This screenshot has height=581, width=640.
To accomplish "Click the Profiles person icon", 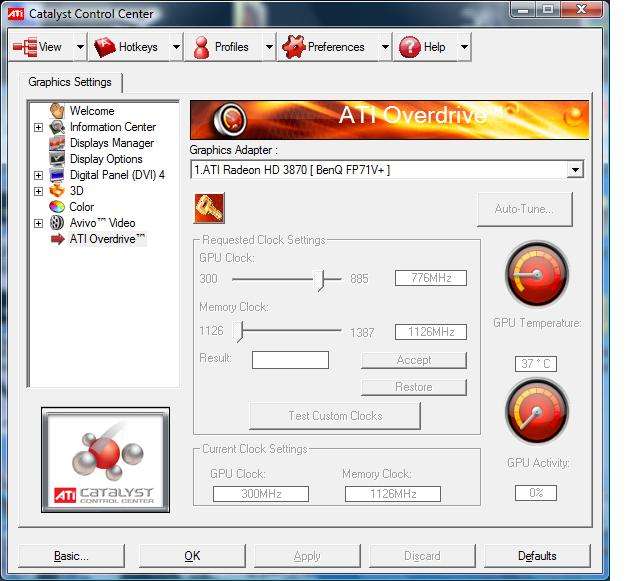I will 201,47.
